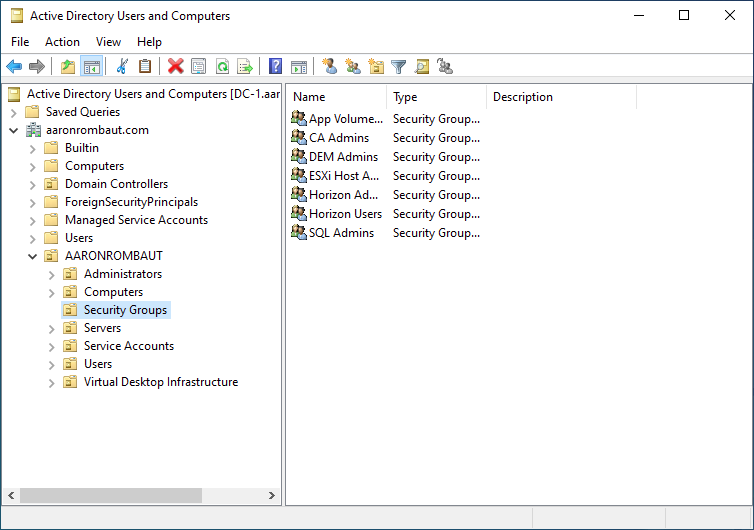This screenshot has height=530, width=754.
Task: Select the Service Accounts OU in tree
Action: tap(128, 346)
